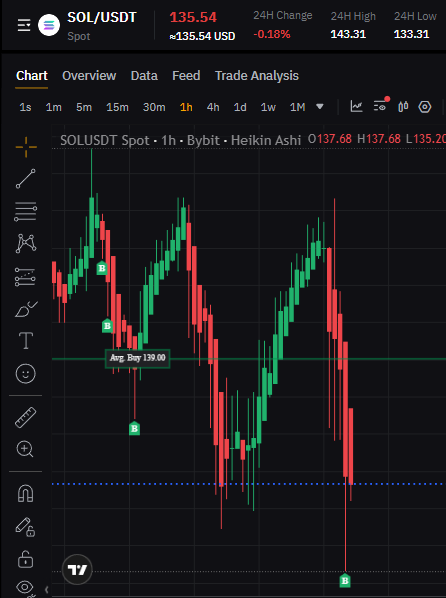The image size is (446, 598).
Task: Select the 30m timeframe
Action: coord(154,107)
